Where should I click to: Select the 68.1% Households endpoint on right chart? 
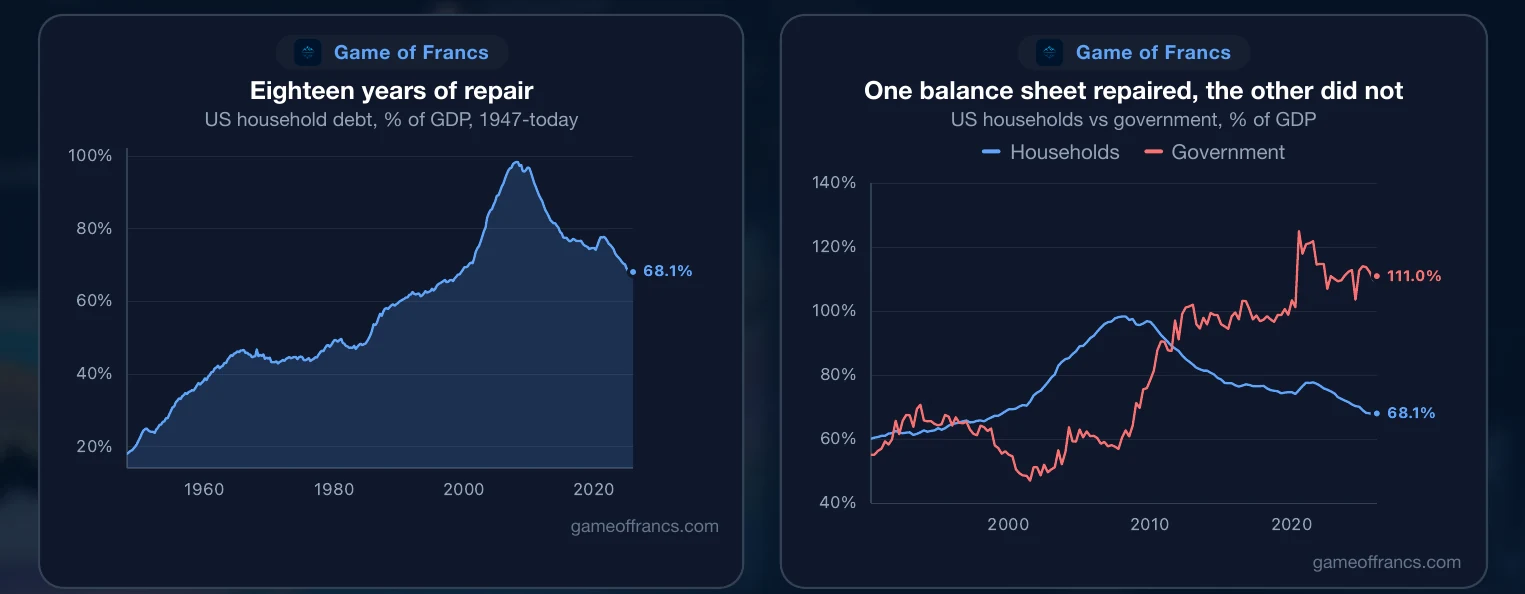tap(1376, 413)
